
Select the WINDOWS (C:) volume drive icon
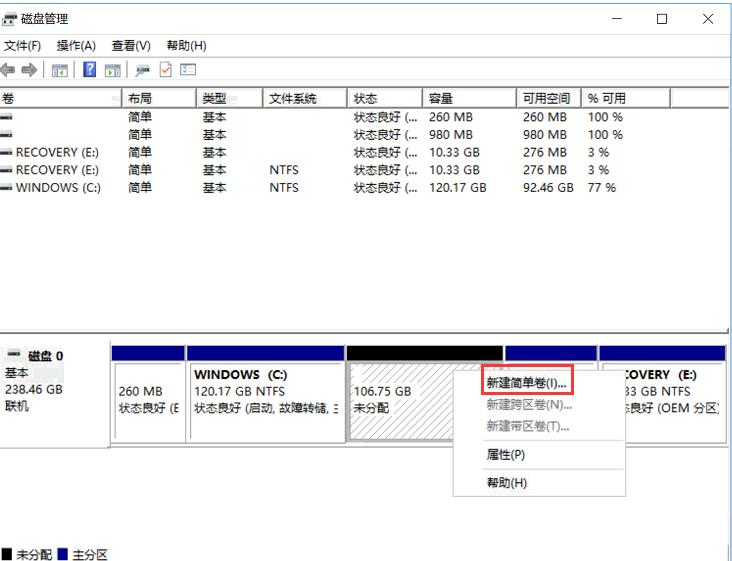[6, 188]
